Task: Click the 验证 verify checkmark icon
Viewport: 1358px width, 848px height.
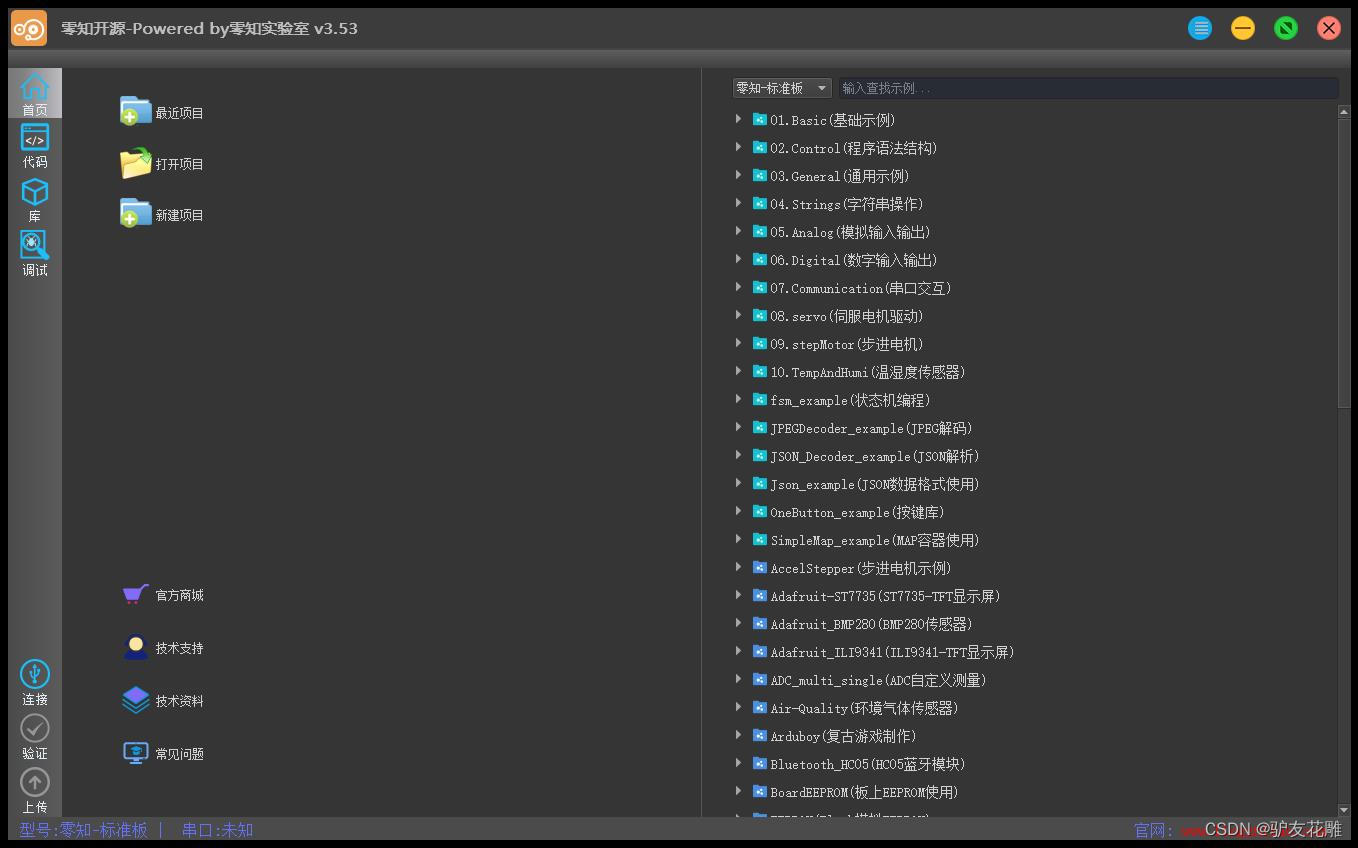Action: [35, 728]
